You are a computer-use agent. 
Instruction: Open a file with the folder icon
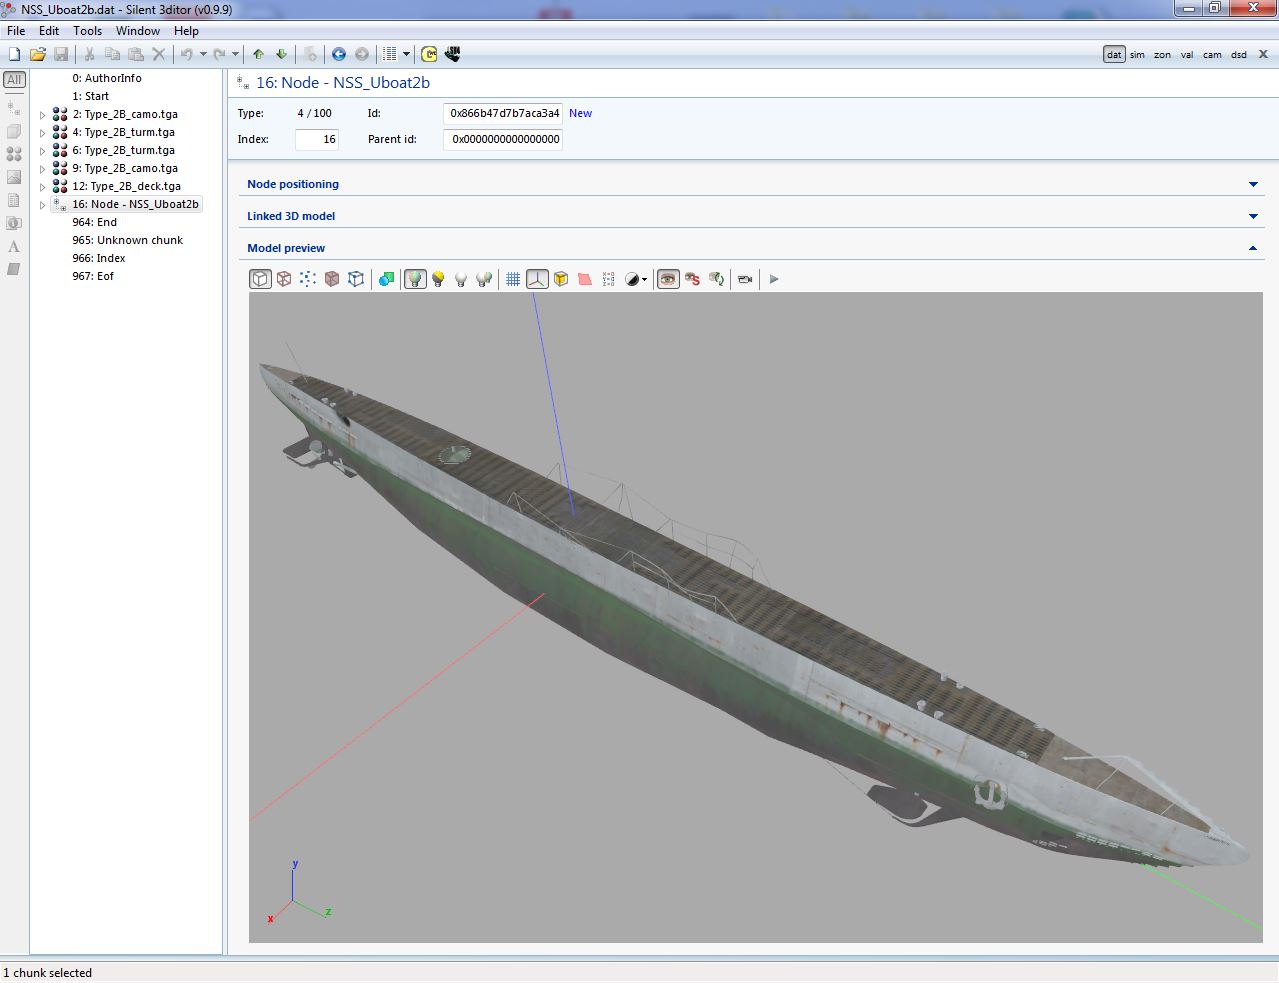[38, 54]
